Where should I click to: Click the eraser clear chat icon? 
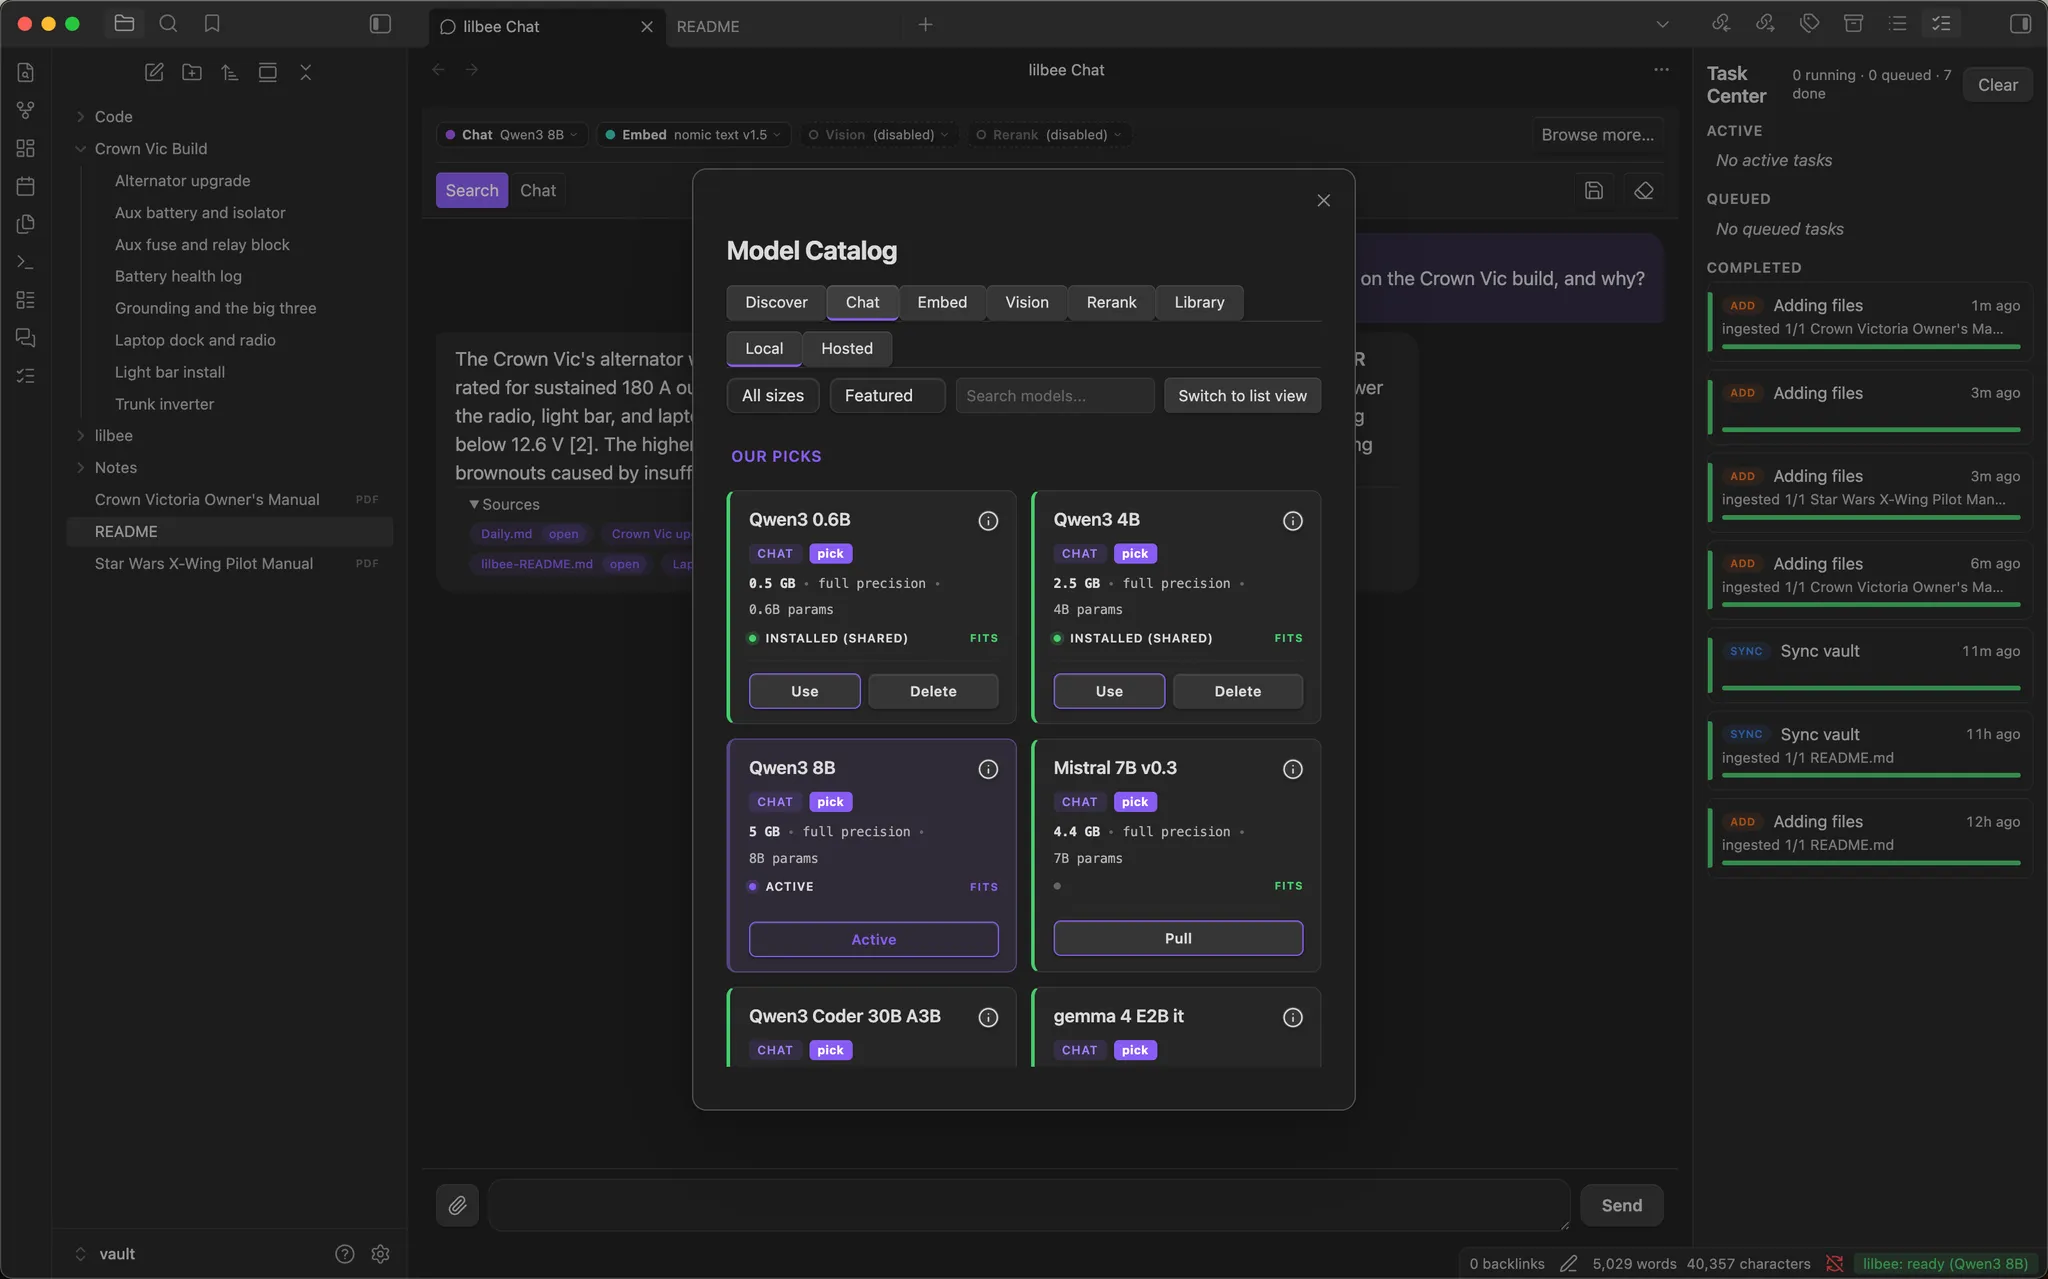pos(1644,190)
